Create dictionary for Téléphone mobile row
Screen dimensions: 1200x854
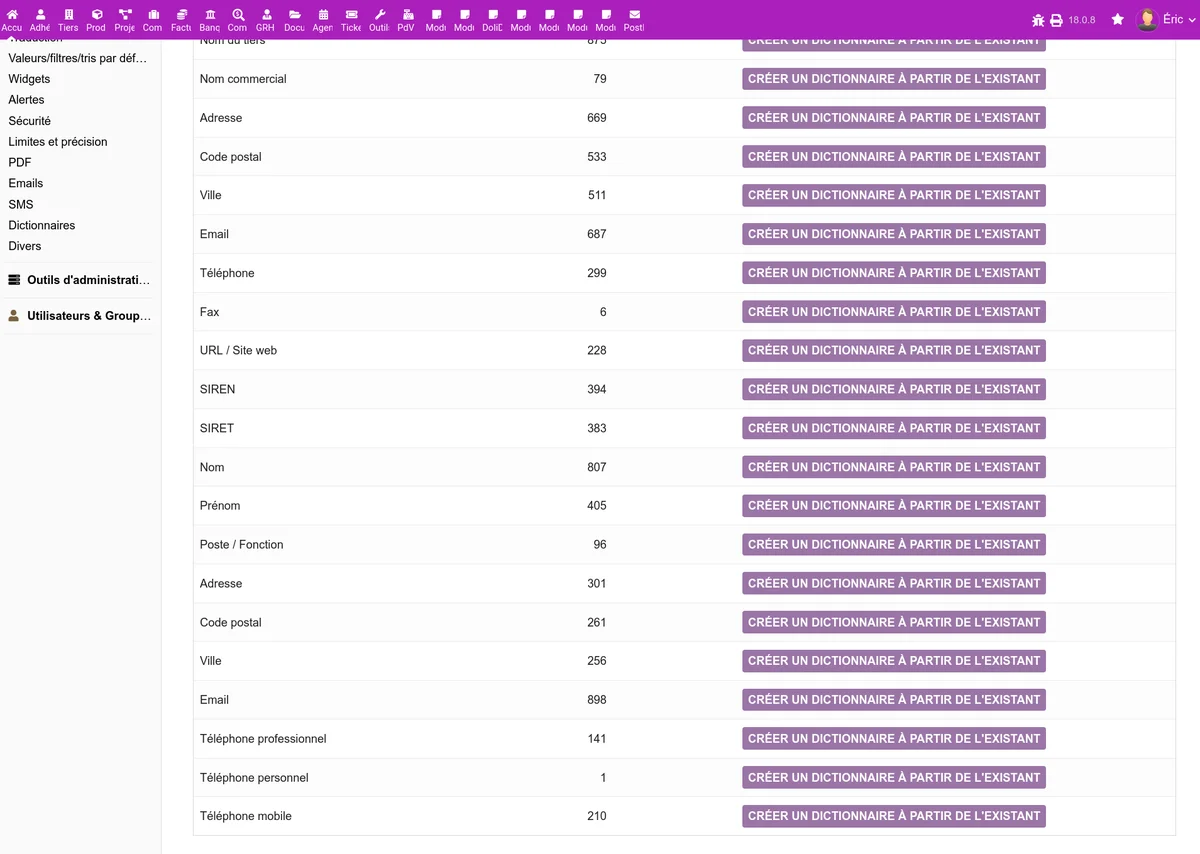tap(894, 816)
